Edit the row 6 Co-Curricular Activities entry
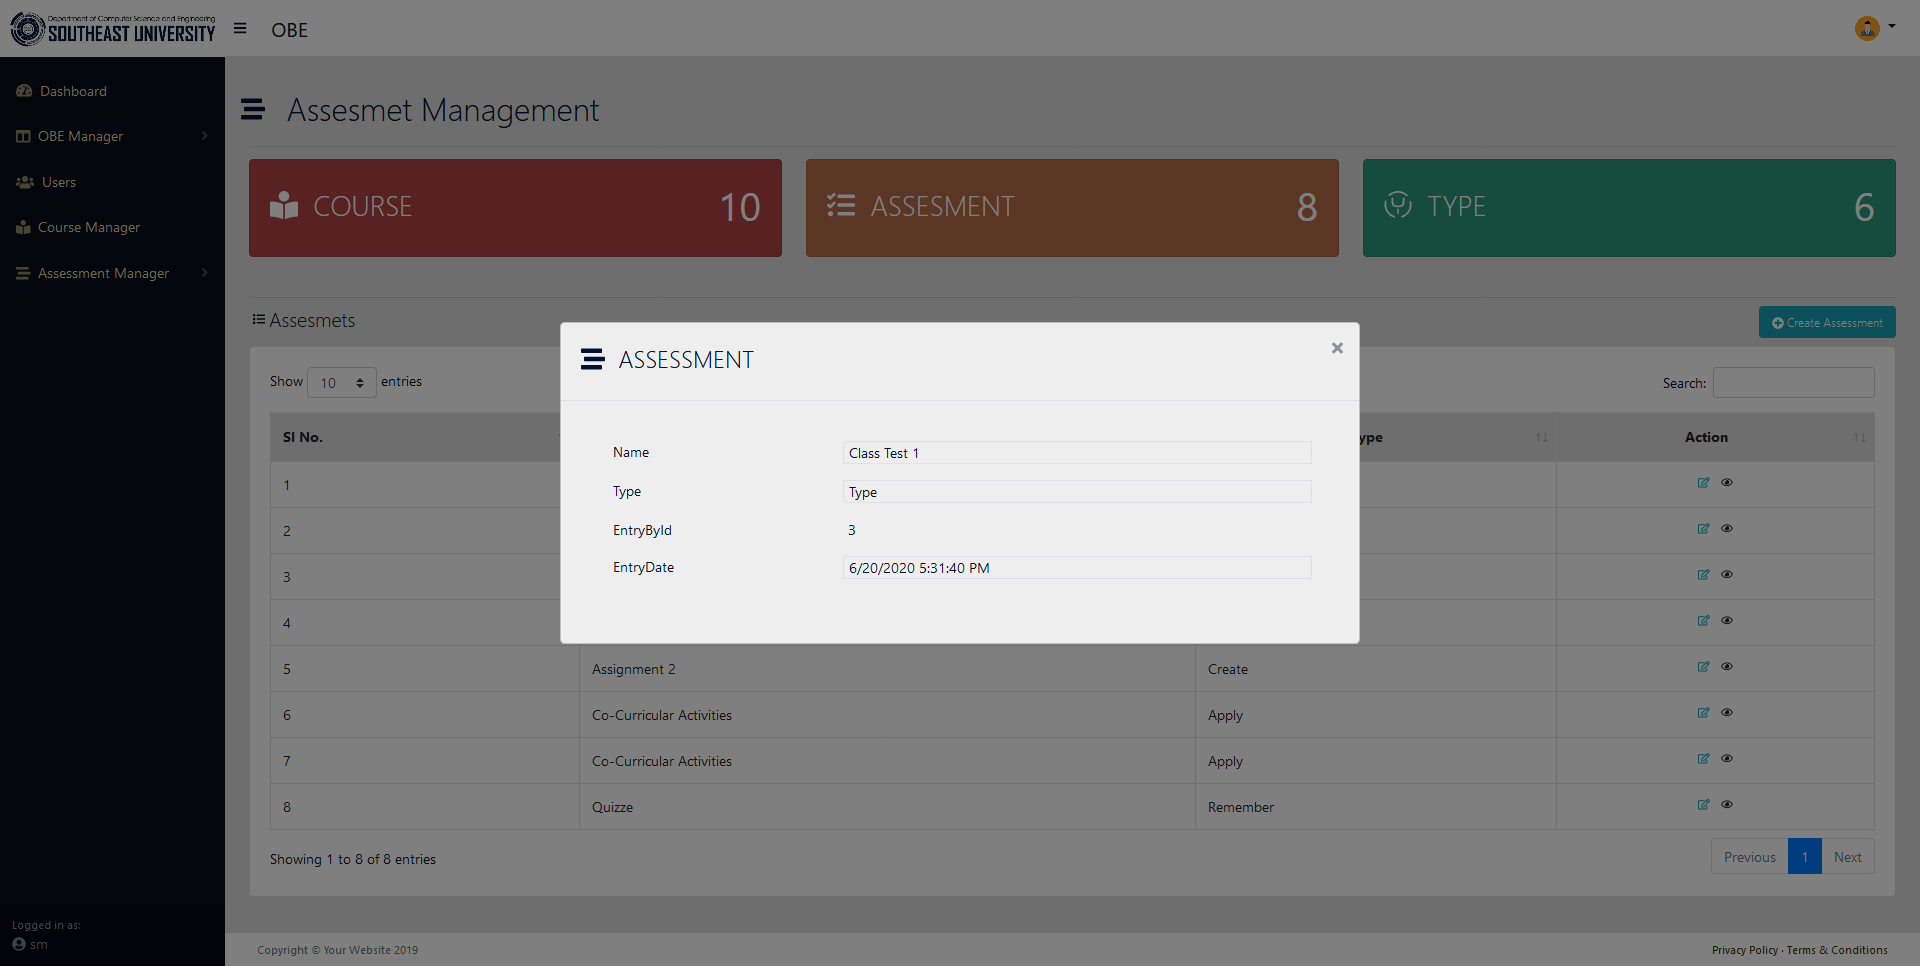Screen dimensions: 1920x966 click(x=1703, y=713)
